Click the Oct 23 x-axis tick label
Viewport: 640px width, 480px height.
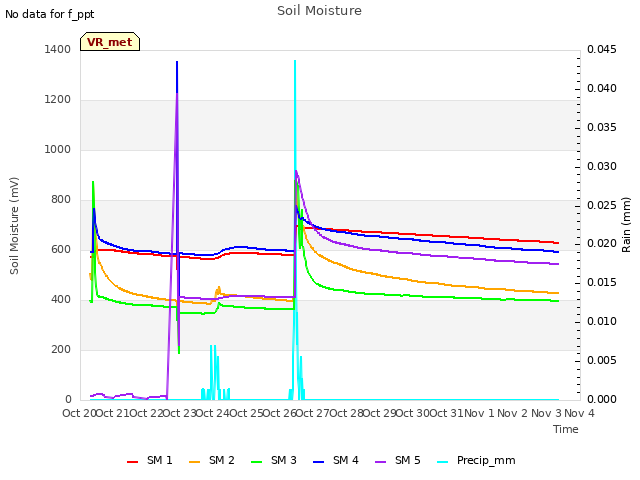point(180,413)
